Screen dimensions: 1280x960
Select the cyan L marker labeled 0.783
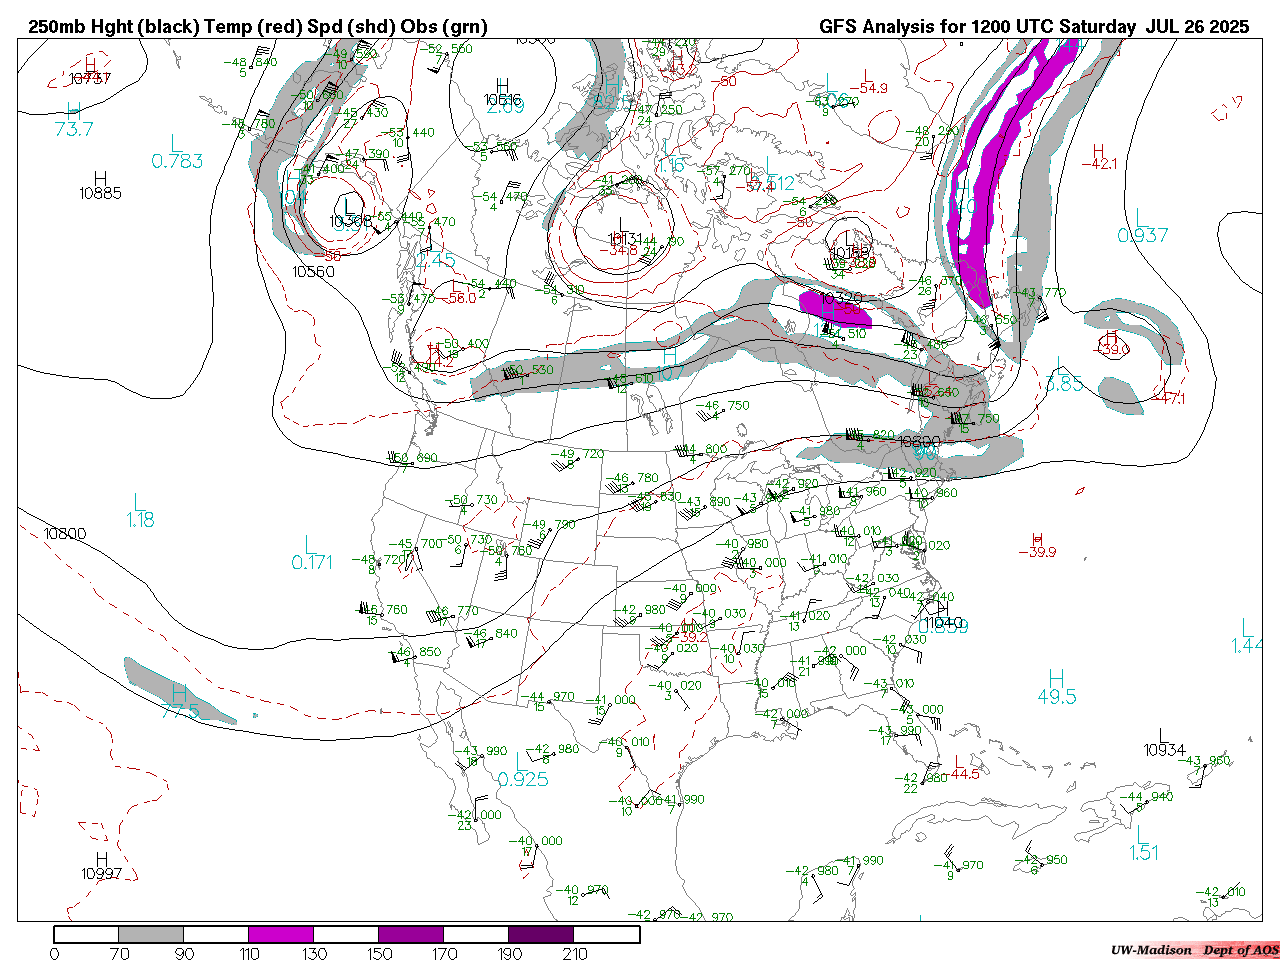(x=177, y=145)
